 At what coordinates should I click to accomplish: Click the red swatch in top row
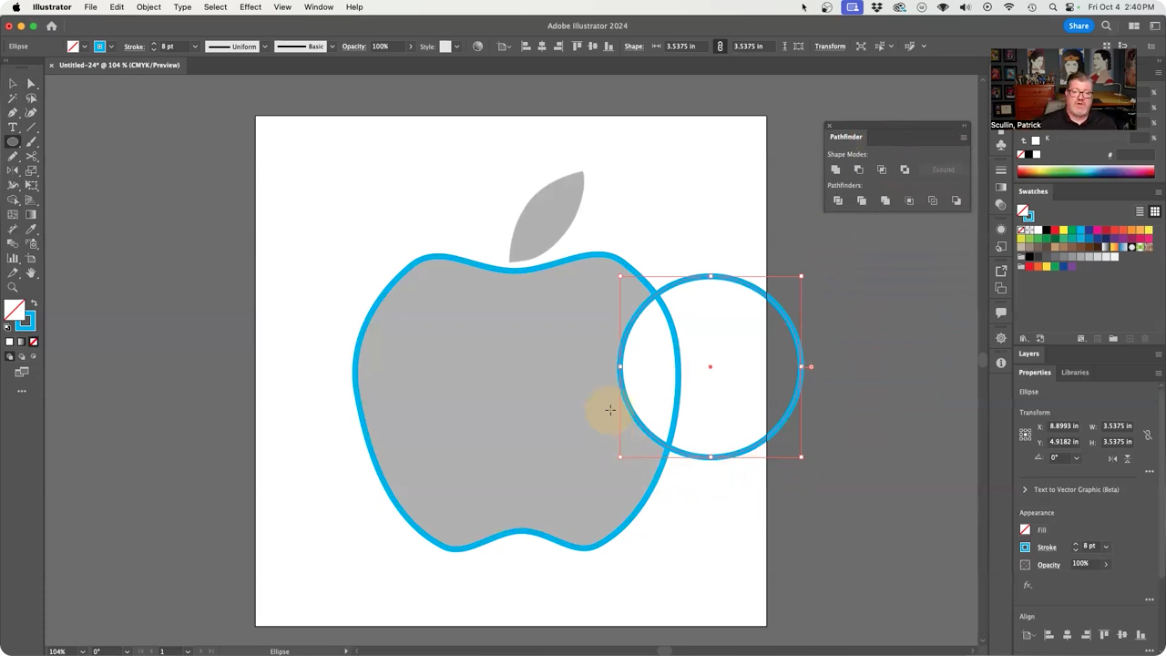pyautogui.click(x=1055, y=230)
